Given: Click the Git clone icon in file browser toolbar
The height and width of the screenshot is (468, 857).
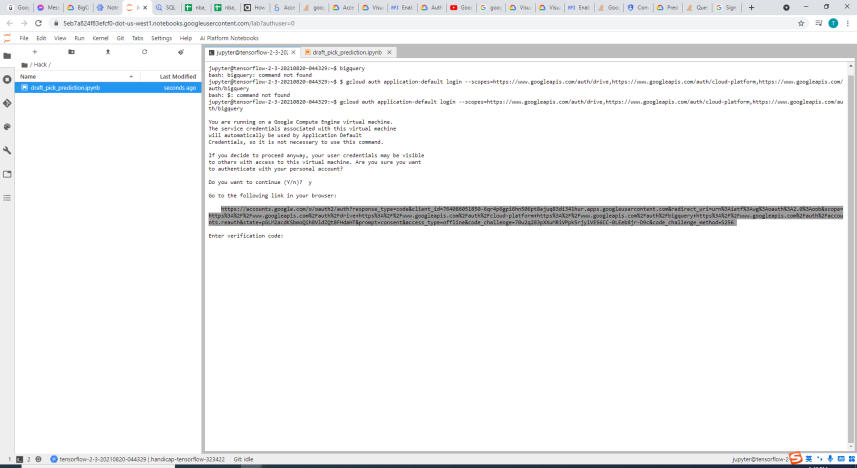Looking at the screenshot, I should pos(181,52).
